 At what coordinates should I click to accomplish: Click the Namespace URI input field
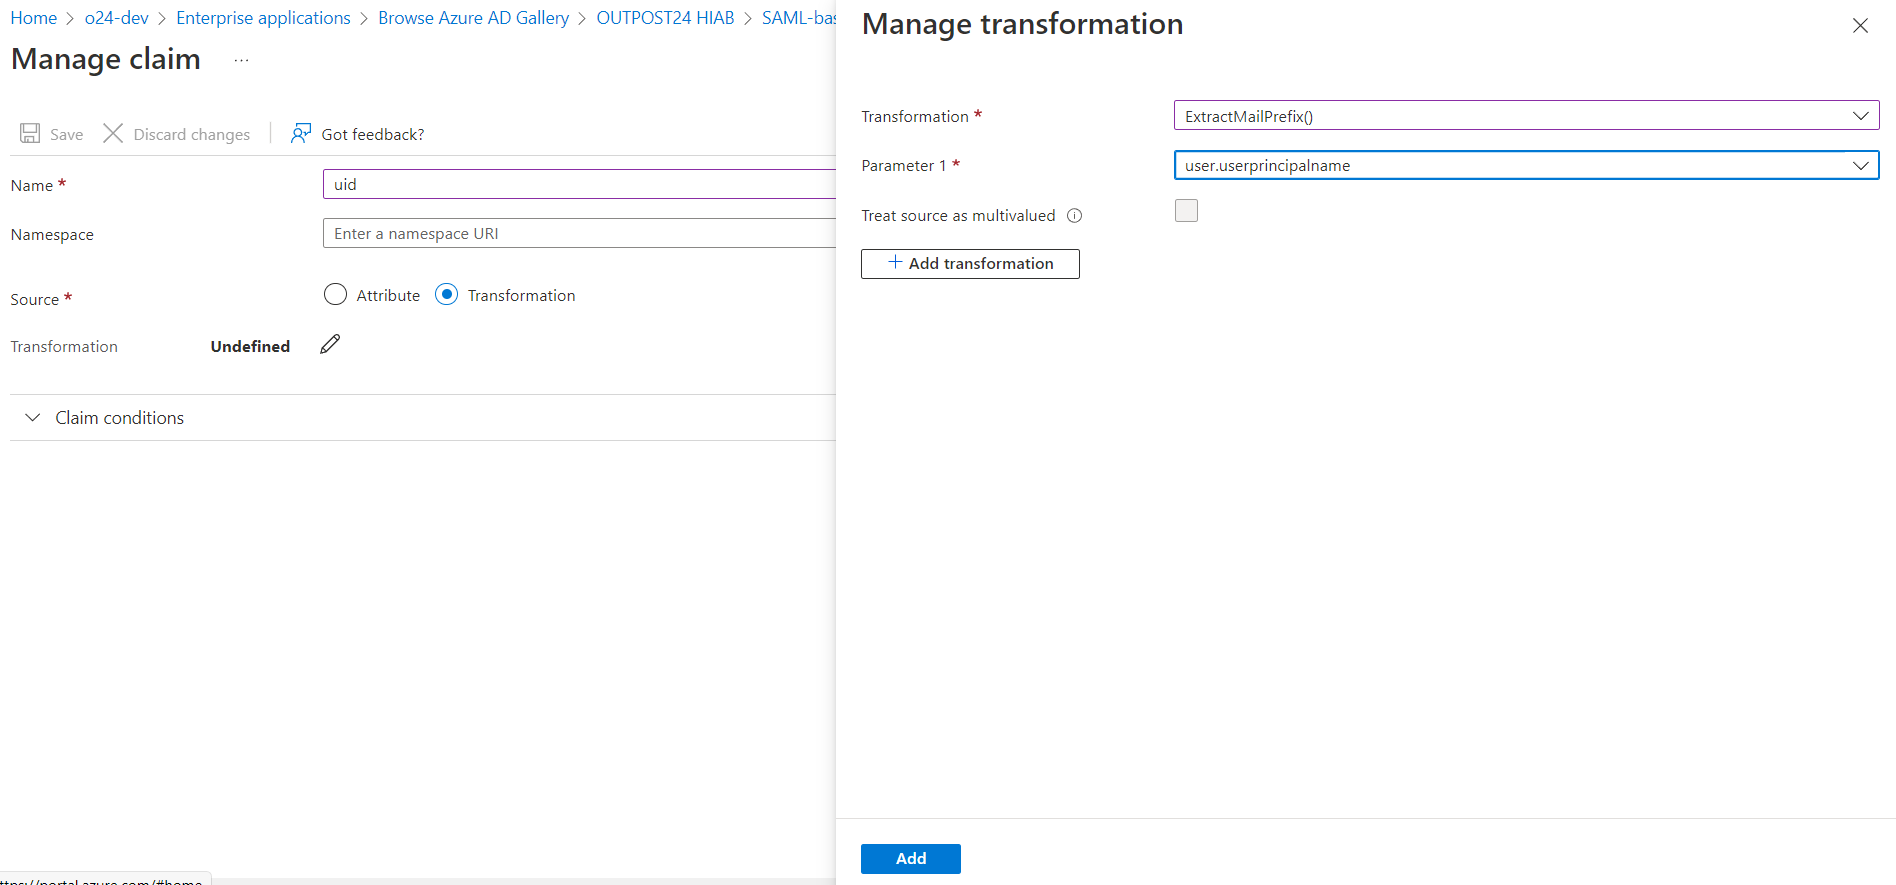(580, 234)
